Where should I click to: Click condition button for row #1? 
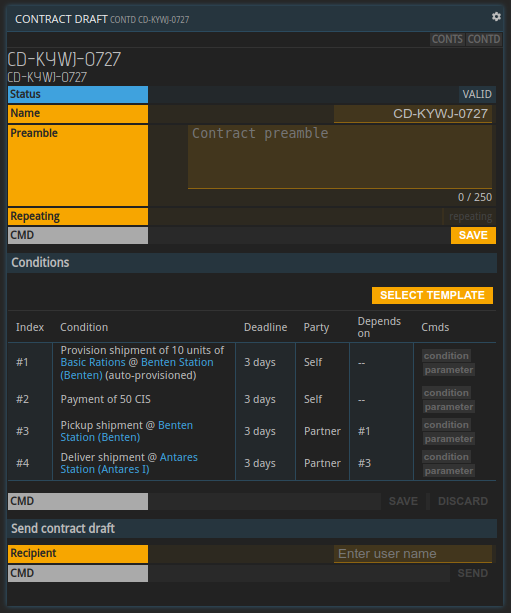tap(446, 356)
